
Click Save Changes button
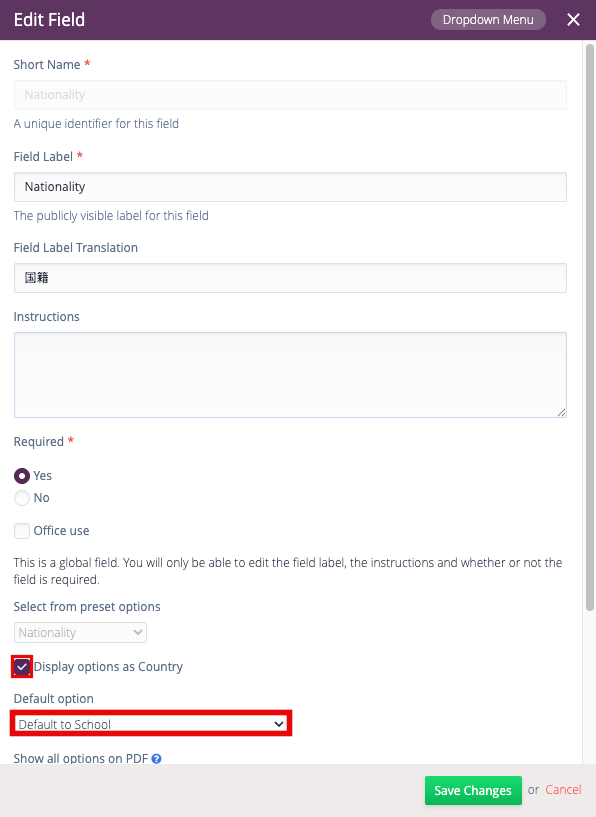pos(473,790)
